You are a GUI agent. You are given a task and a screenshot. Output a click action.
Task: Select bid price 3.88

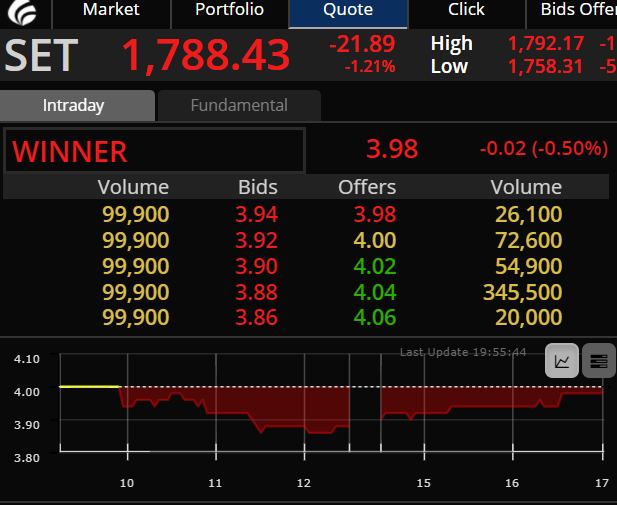point(257,292)
